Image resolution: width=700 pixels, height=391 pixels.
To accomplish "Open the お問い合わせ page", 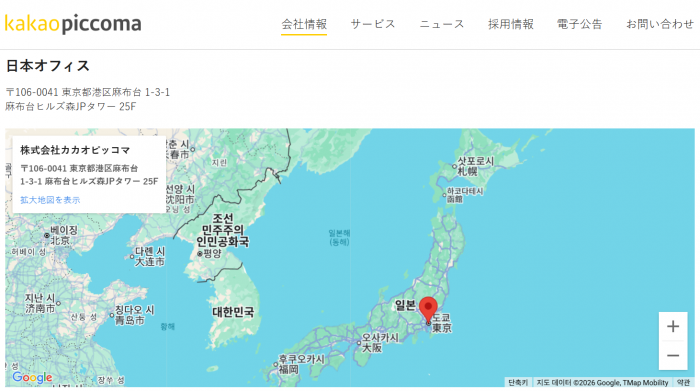I will click(x=660, y=24).
